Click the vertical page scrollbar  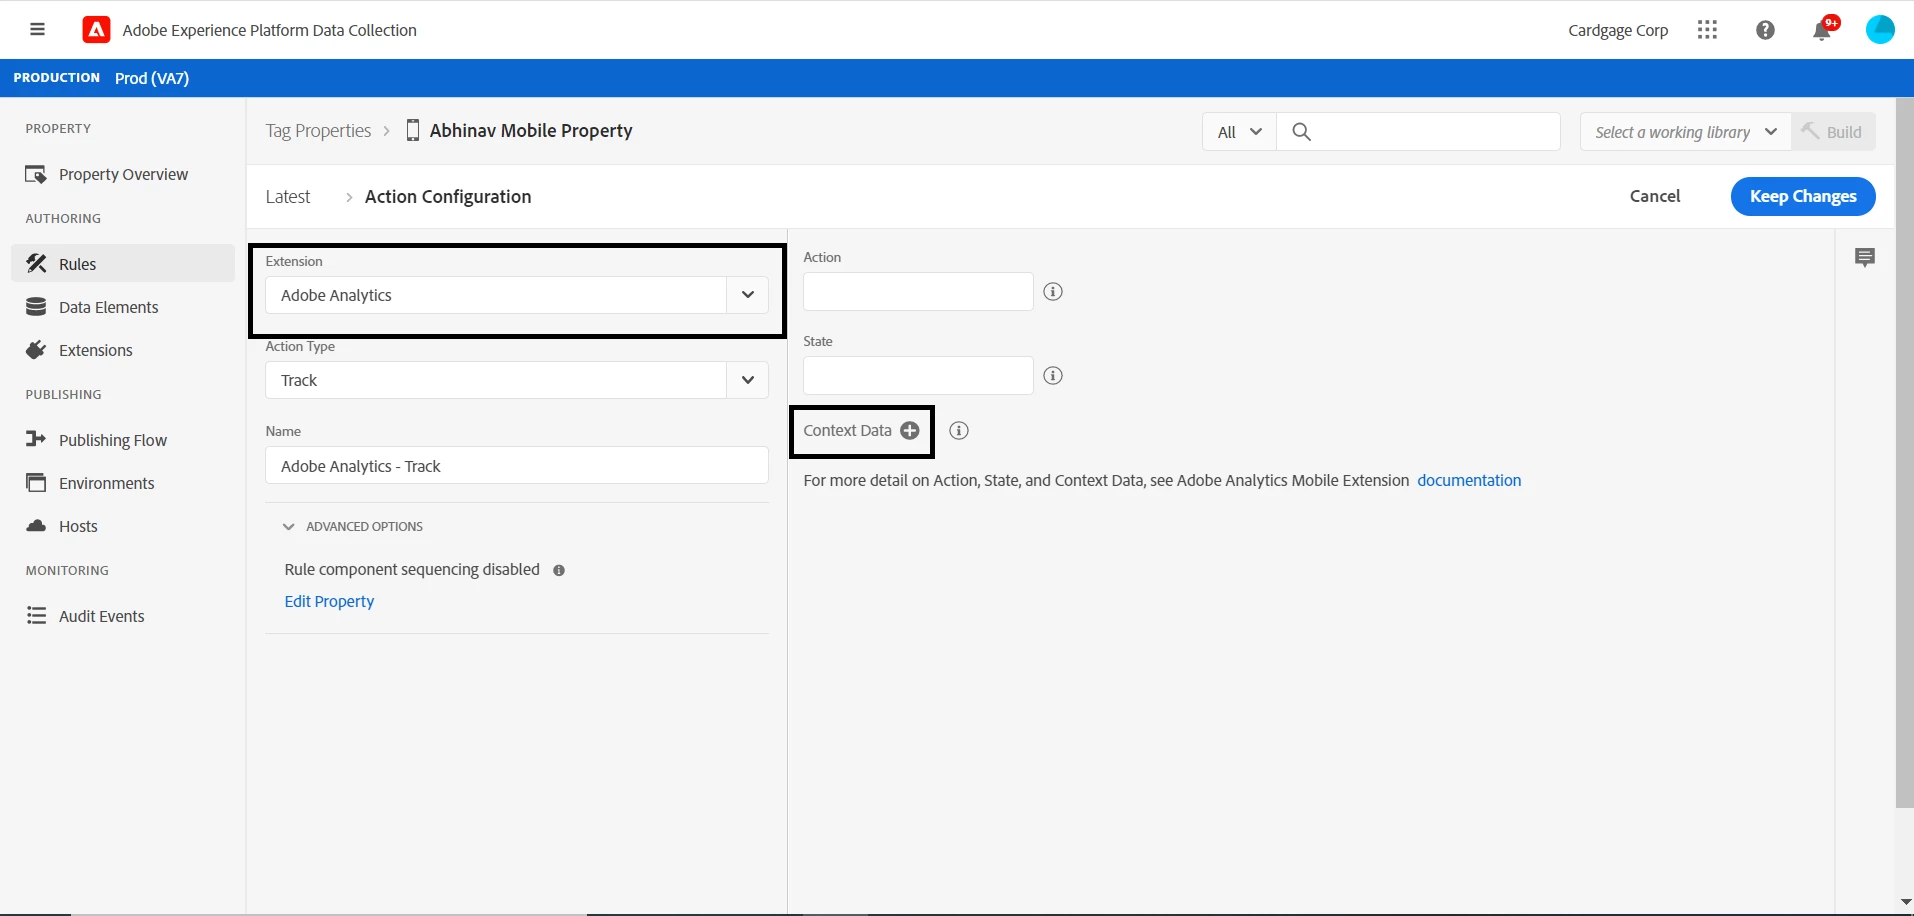click(x=1904, y=452)
